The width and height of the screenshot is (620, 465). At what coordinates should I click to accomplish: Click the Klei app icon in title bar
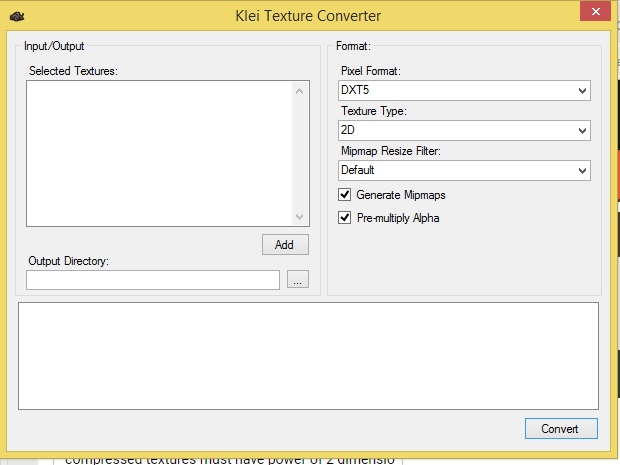tap(17, 16)
